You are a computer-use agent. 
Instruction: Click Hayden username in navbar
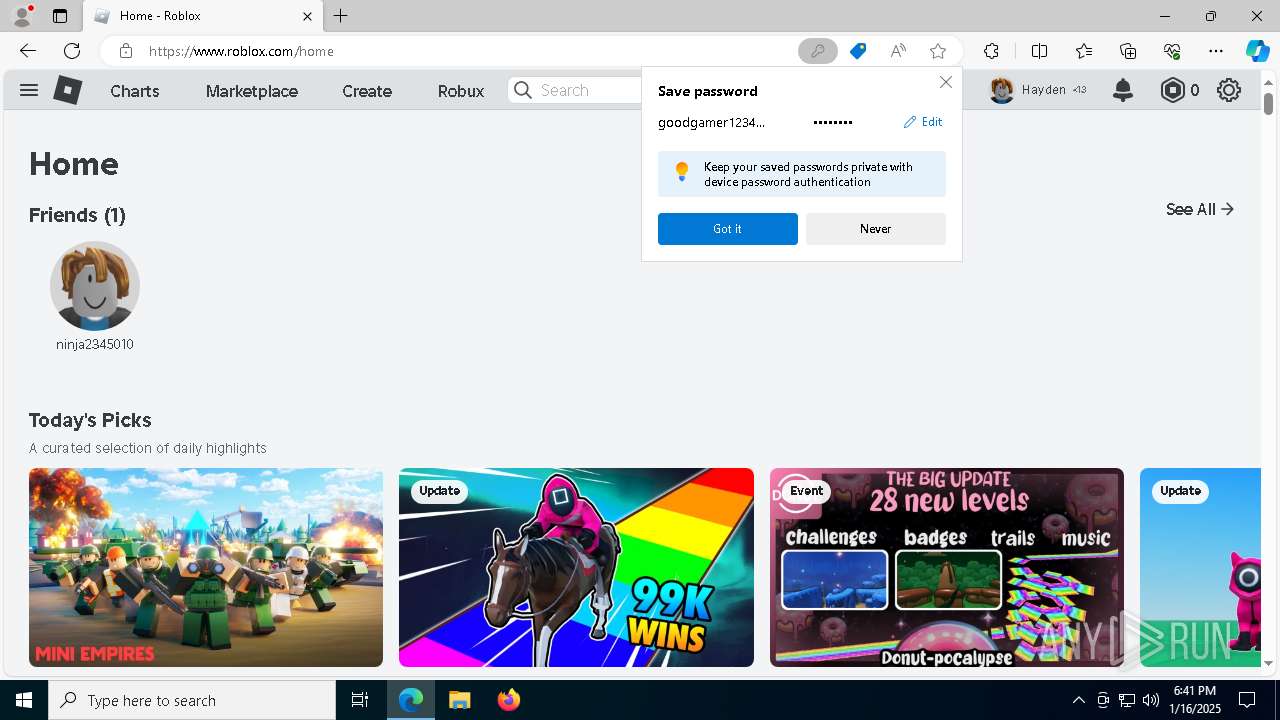[x=1044, y=90]
